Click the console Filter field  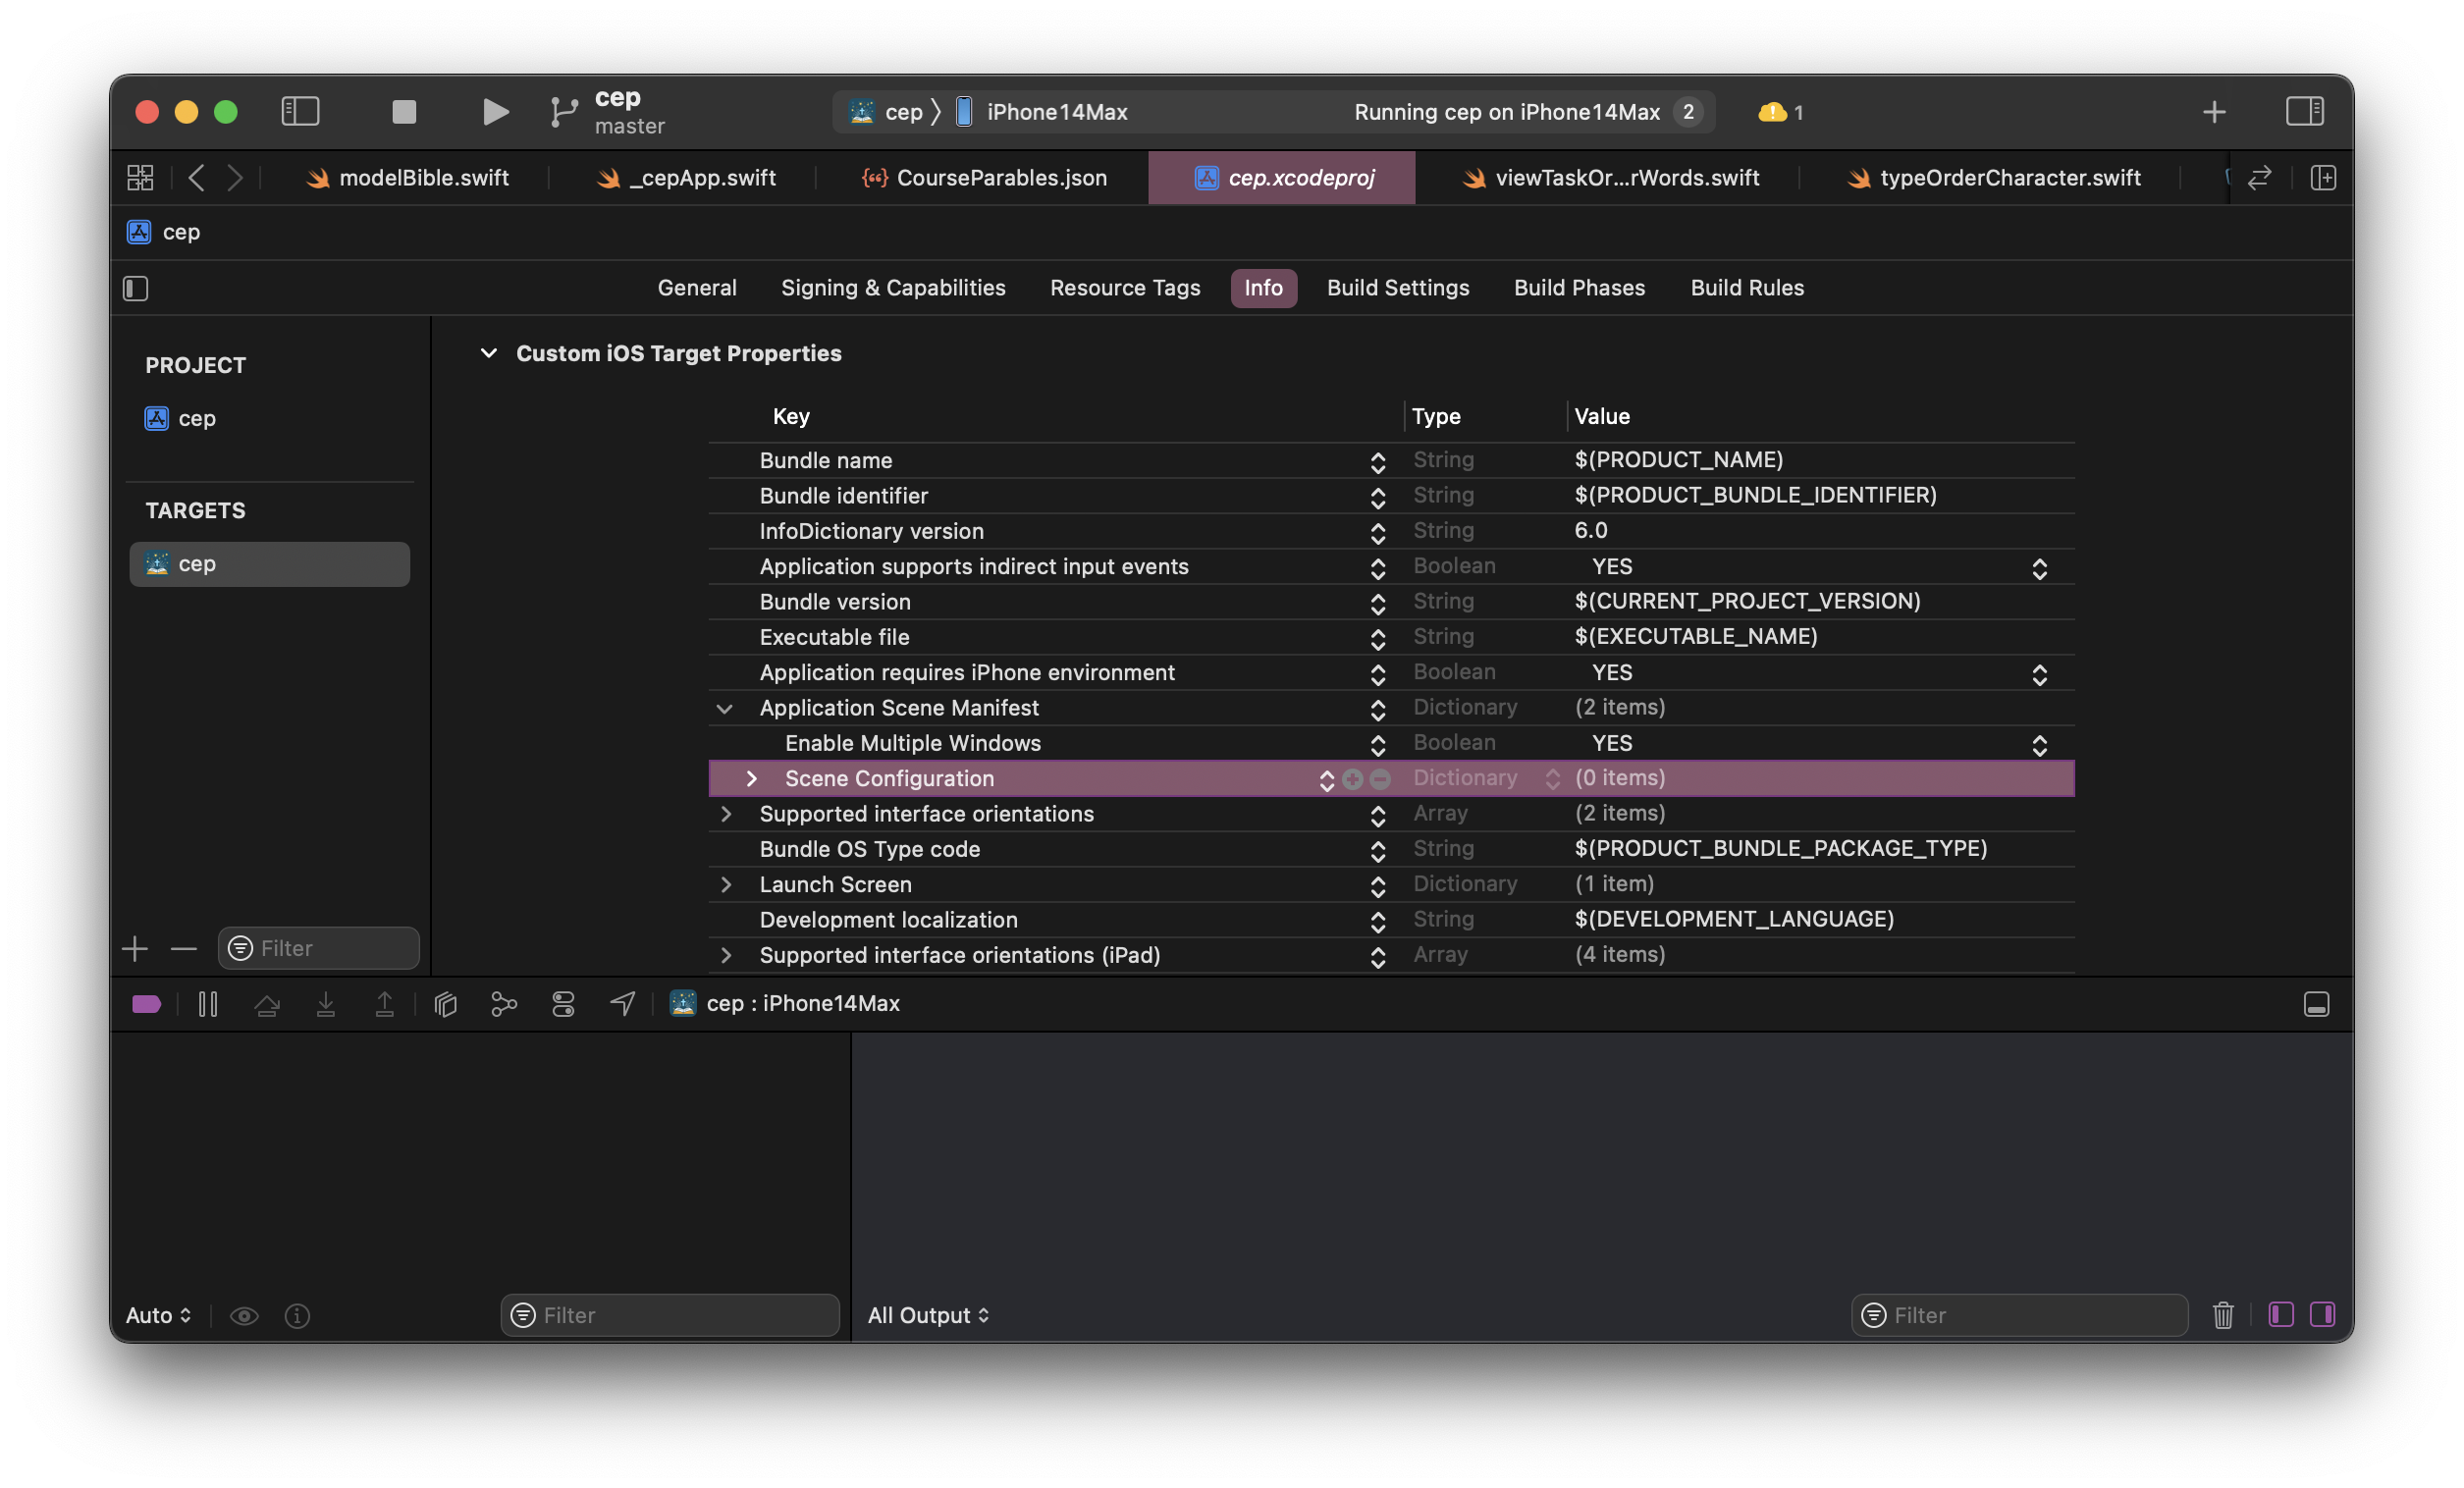[x=2020, y=1315]
